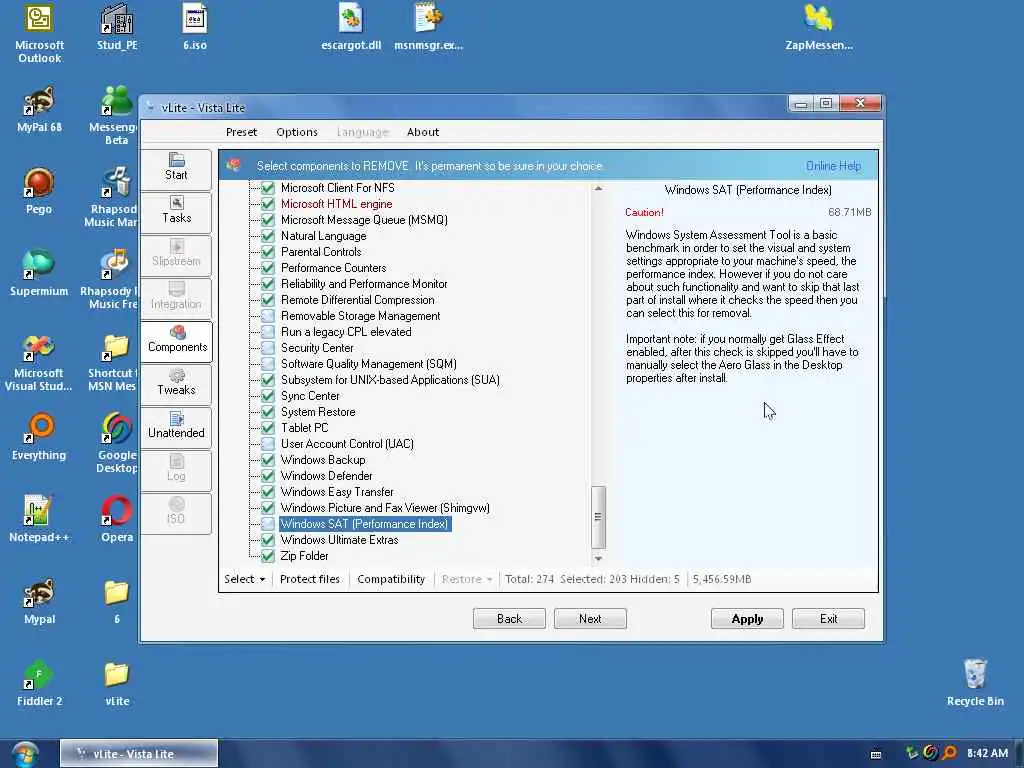Image resolution: width=1024 pixels, height=768 pixels.
Task: Uncheck the Windows Defender checkbox
Action: [x=268, y=476]
